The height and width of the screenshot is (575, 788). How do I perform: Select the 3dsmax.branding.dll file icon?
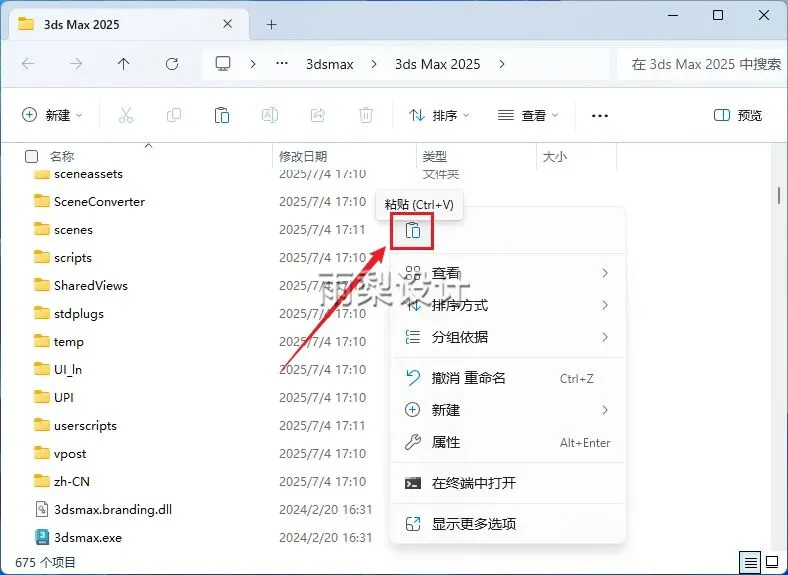click(42, 509)
